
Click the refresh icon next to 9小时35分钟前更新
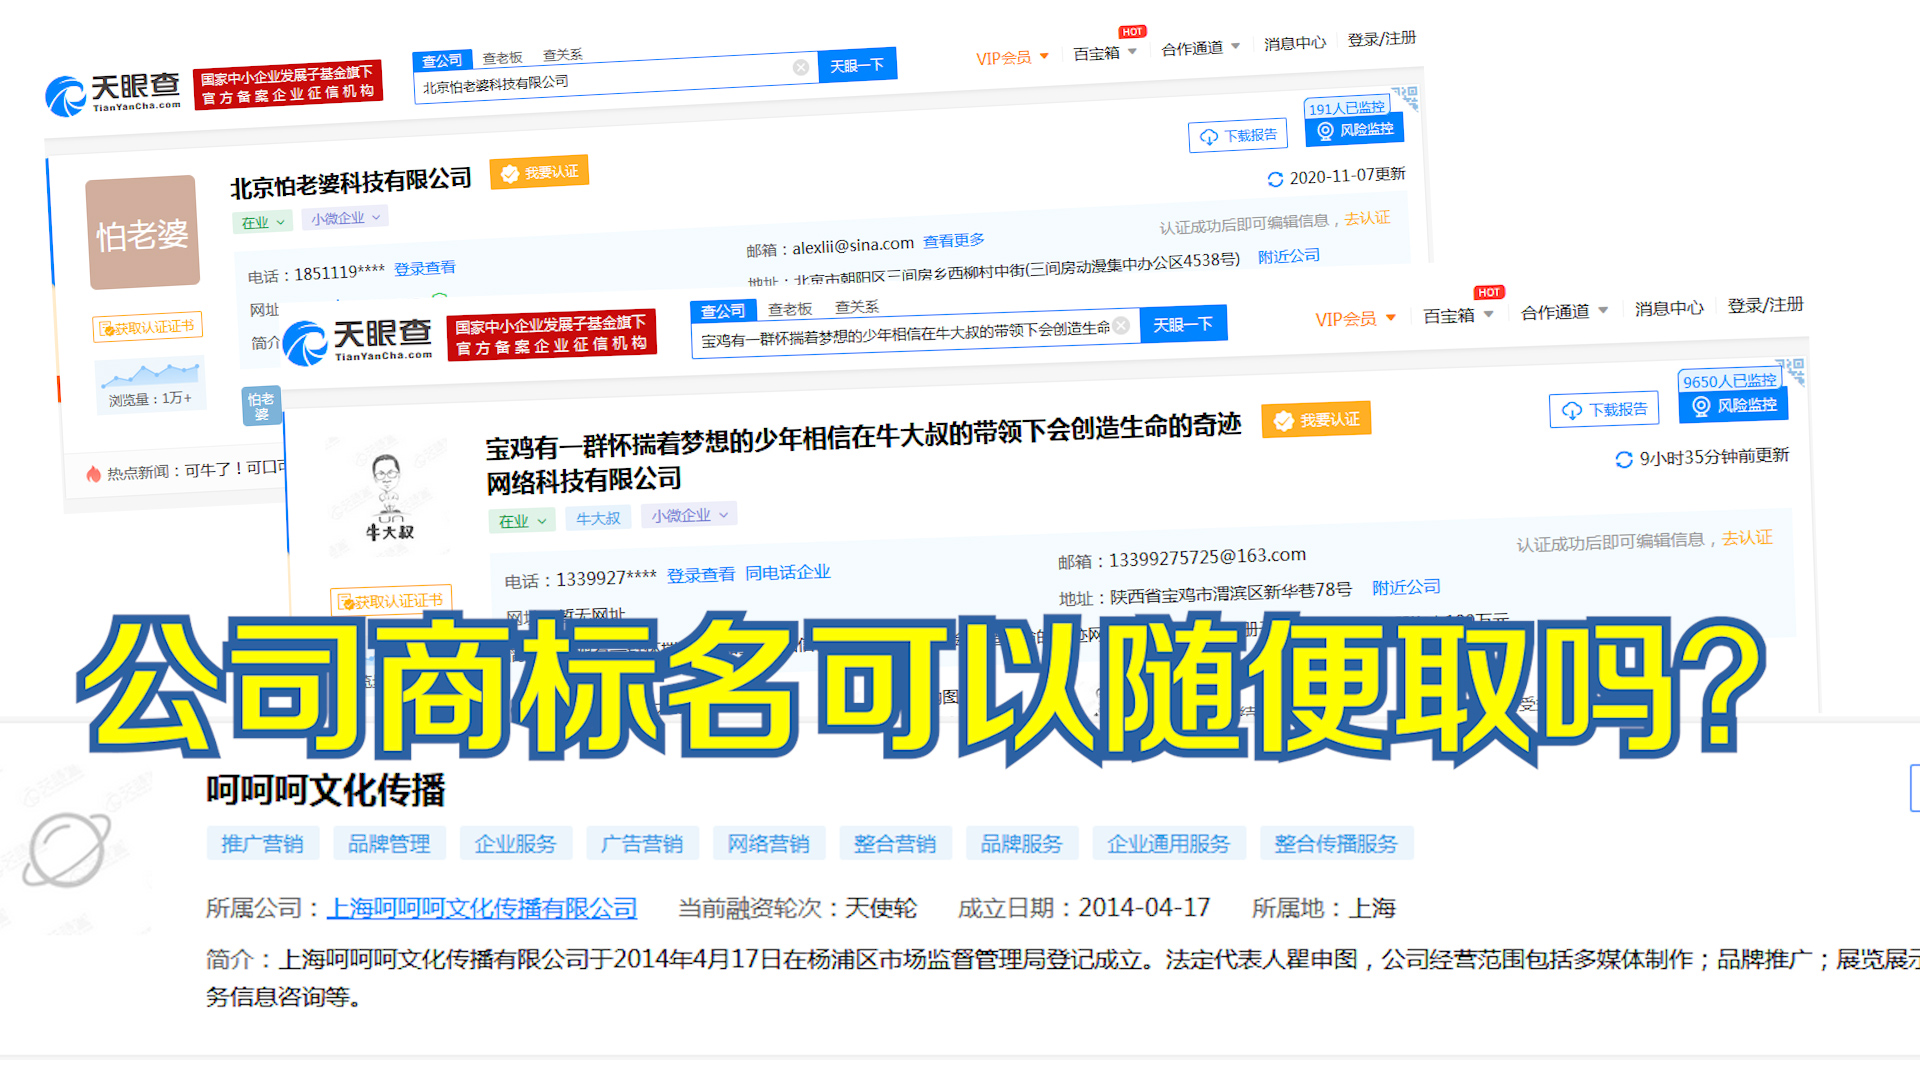pos(1624,459)
